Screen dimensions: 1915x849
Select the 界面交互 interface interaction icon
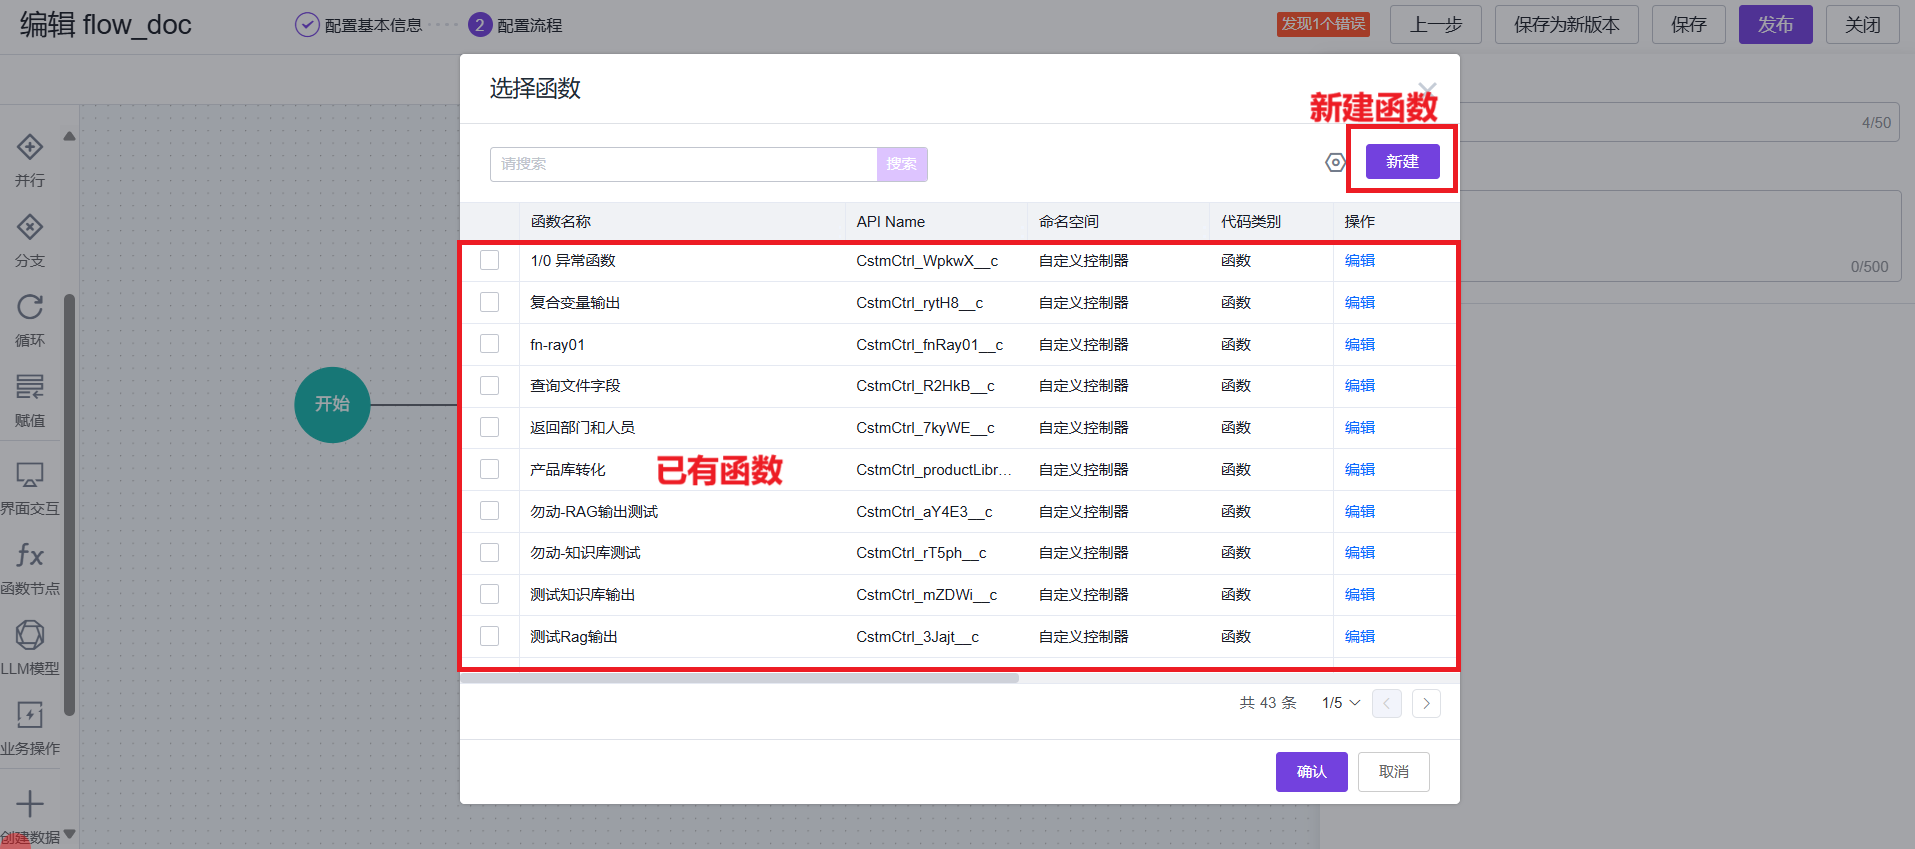click(x=30, y=475)
